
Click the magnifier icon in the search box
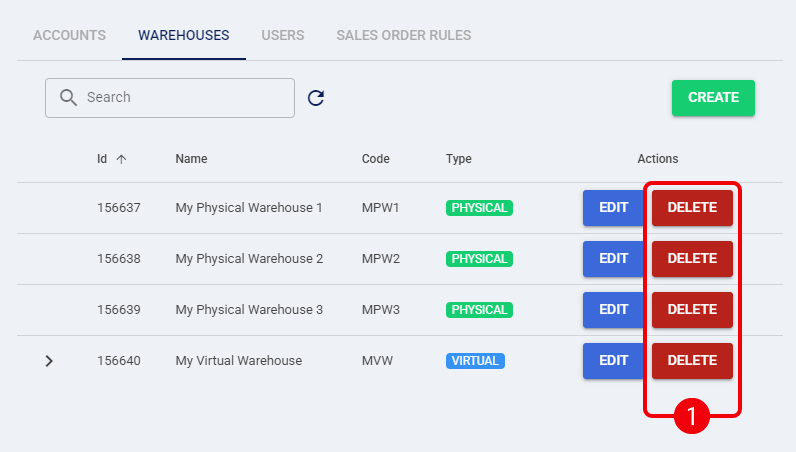pyautogui.click(x=68, y=98)
